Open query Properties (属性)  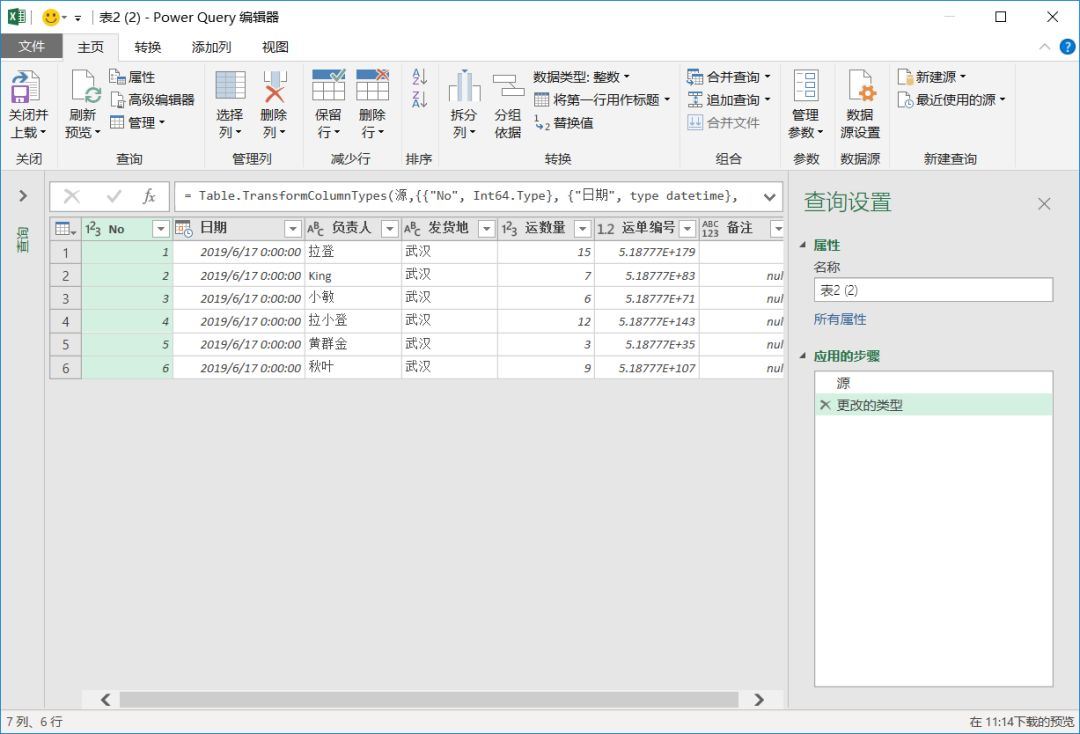pos(132,77)
